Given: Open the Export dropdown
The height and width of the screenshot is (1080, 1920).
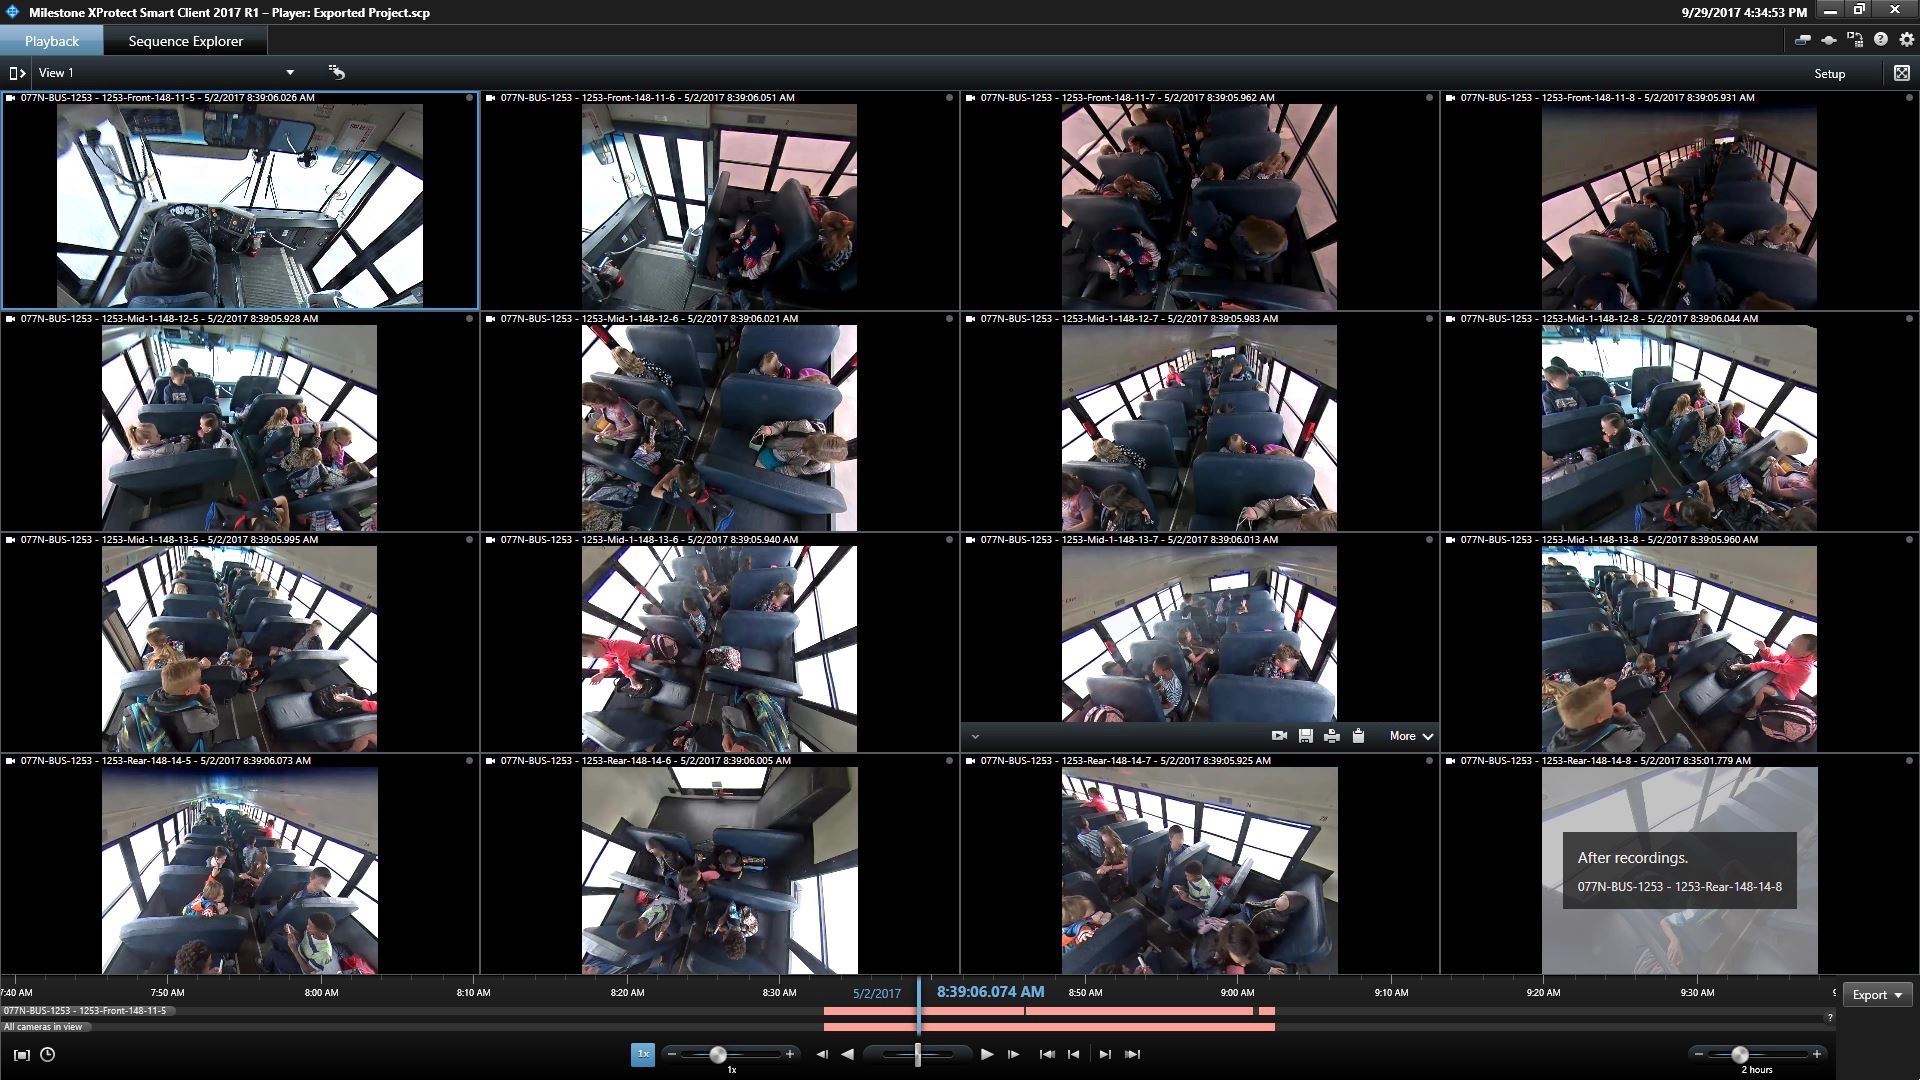Looking at the screenshot, I should 1876,994.
